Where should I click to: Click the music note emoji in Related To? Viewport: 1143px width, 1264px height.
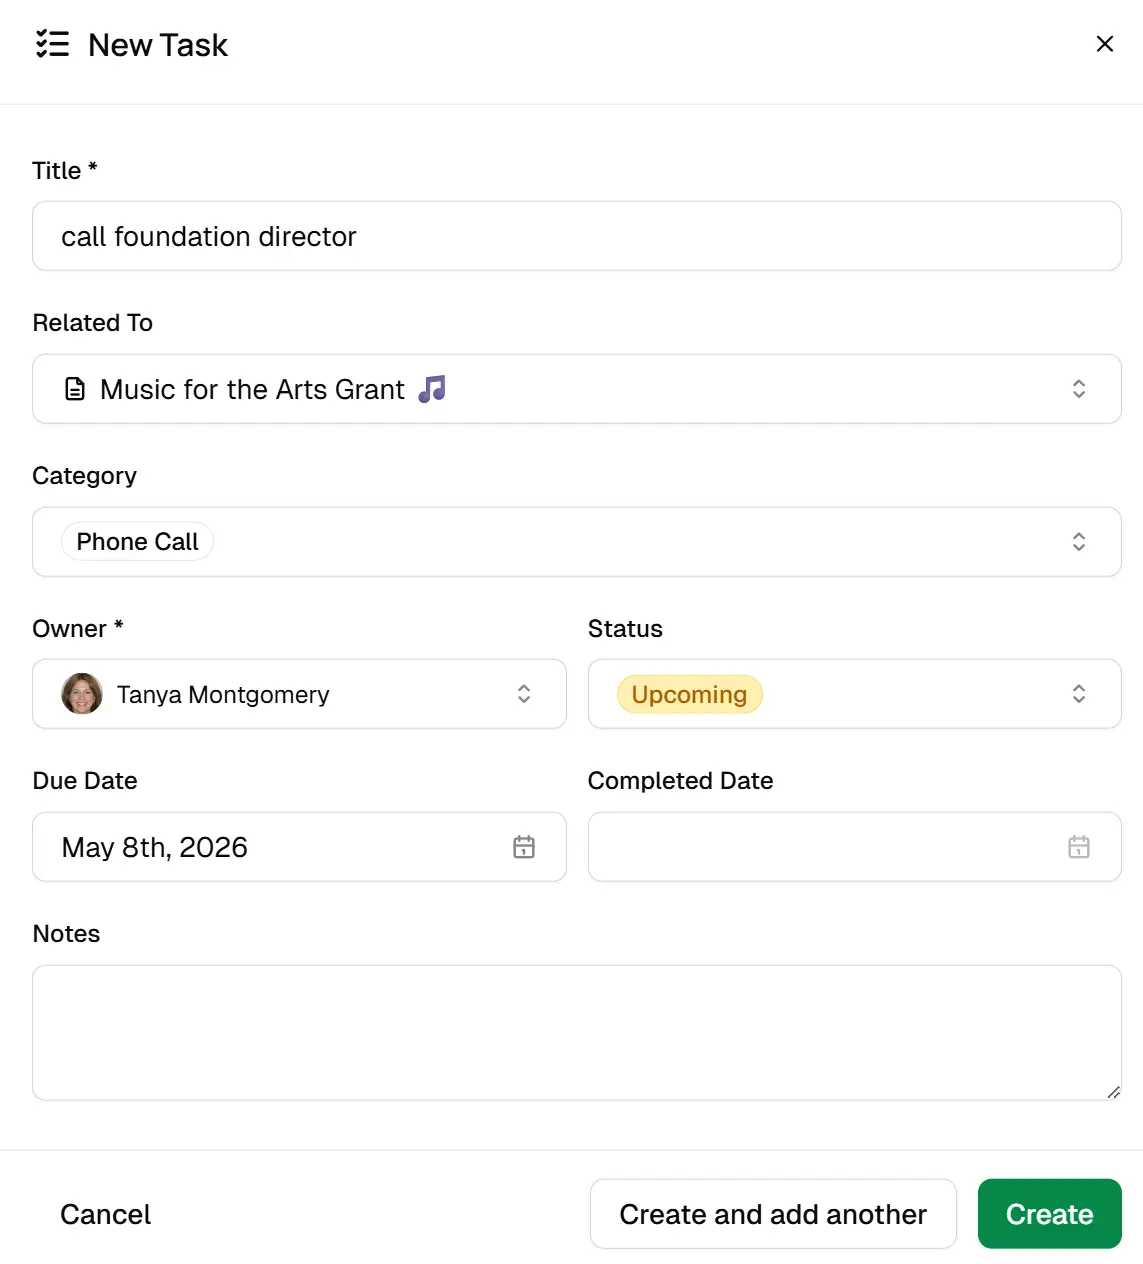pos(432,388)
